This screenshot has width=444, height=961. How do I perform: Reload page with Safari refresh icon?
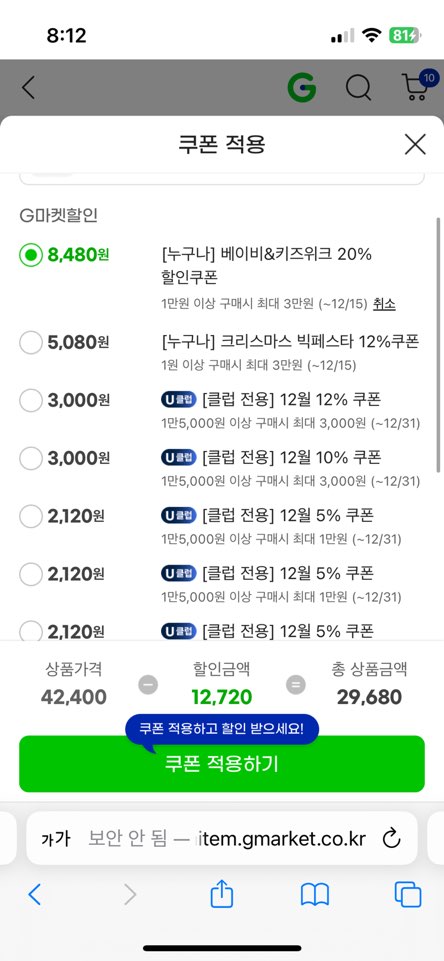pos(391,838)
